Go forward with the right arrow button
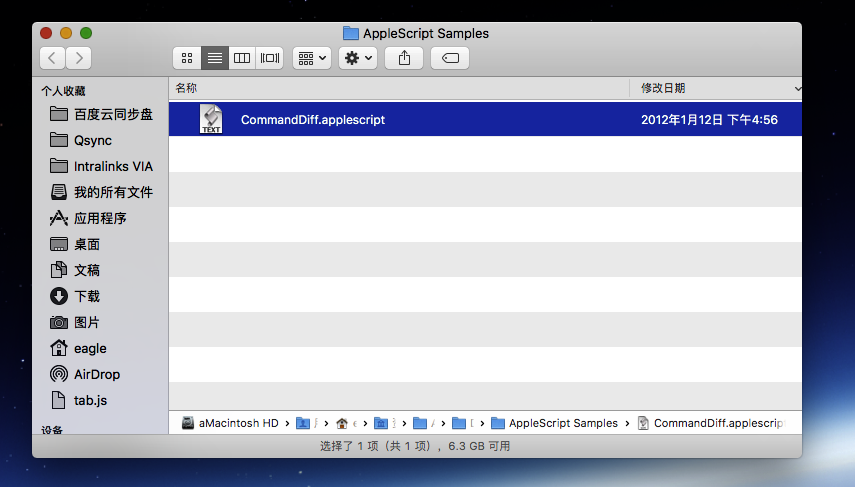The height and width of the screenshot is (487, 855). pyautogui.click(x=79, y=58)
